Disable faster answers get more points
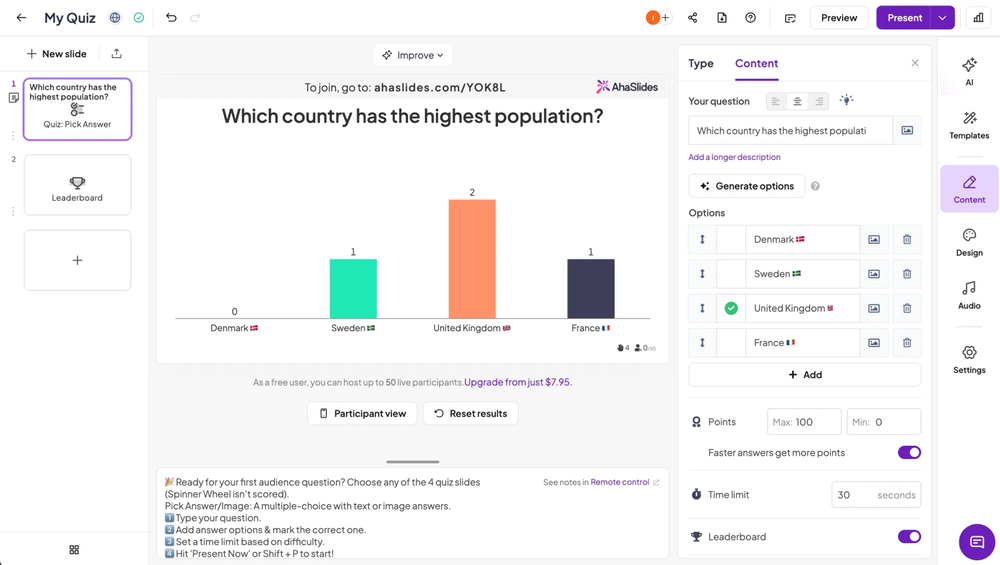The image size is (1000, 565). tap(908, 453)
